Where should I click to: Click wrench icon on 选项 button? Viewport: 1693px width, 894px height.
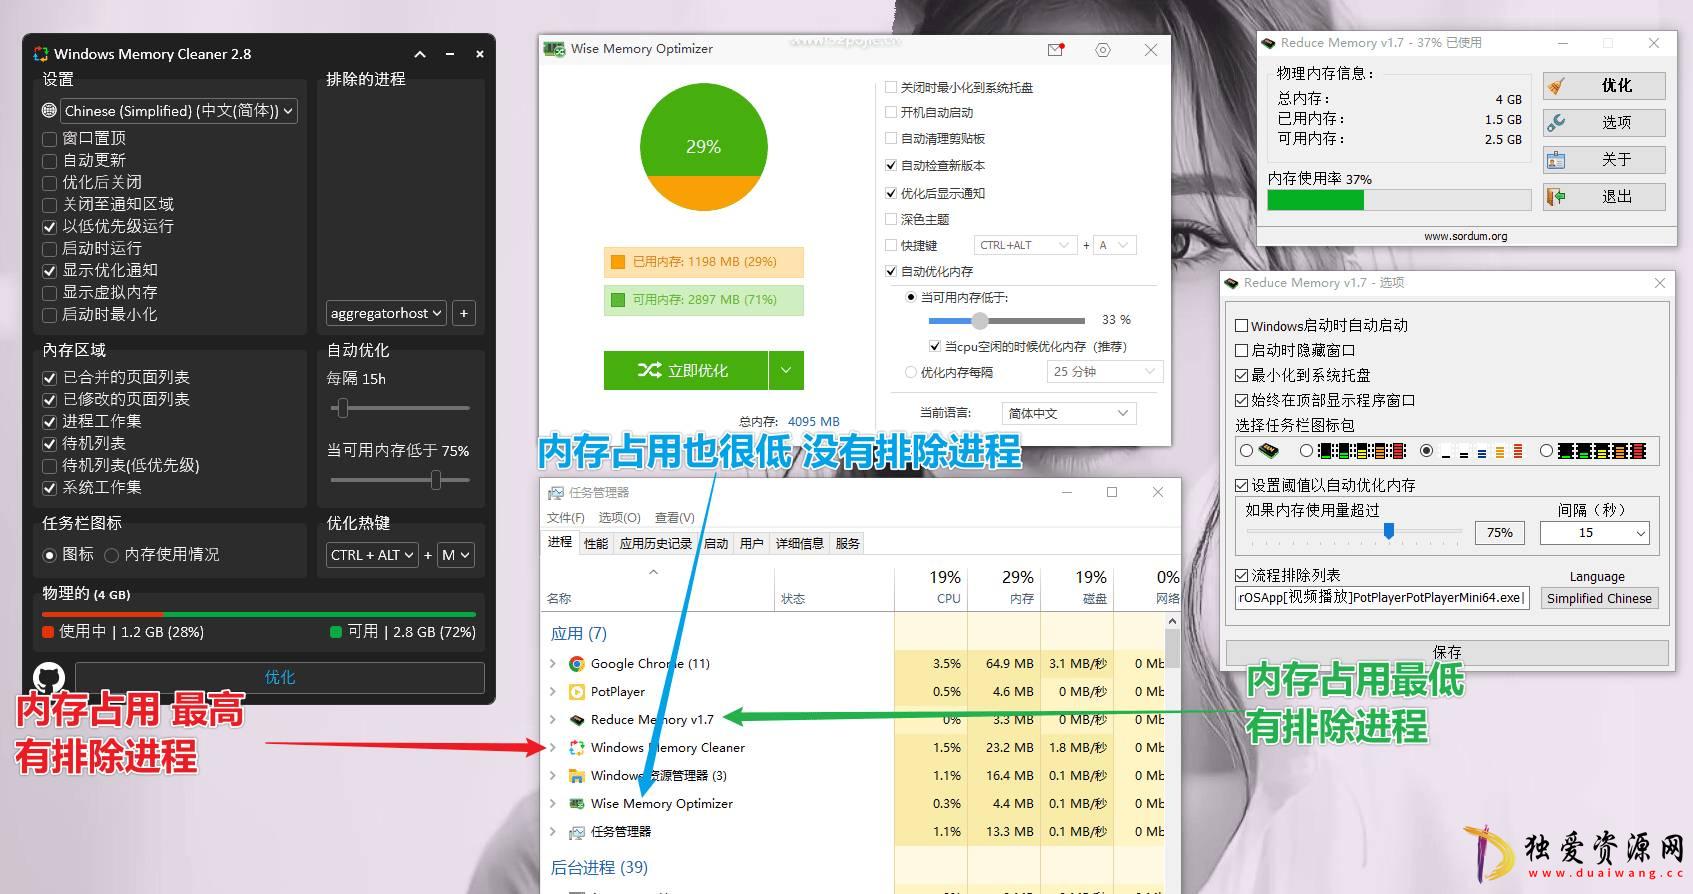pyautogui.click(x=1556, y=123)
